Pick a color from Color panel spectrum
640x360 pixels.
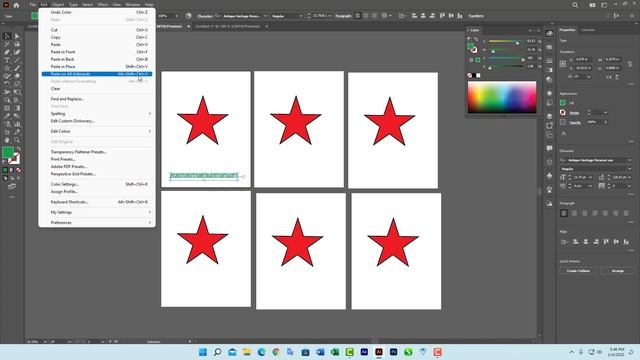pyautogui.click(x=502, y=97)
